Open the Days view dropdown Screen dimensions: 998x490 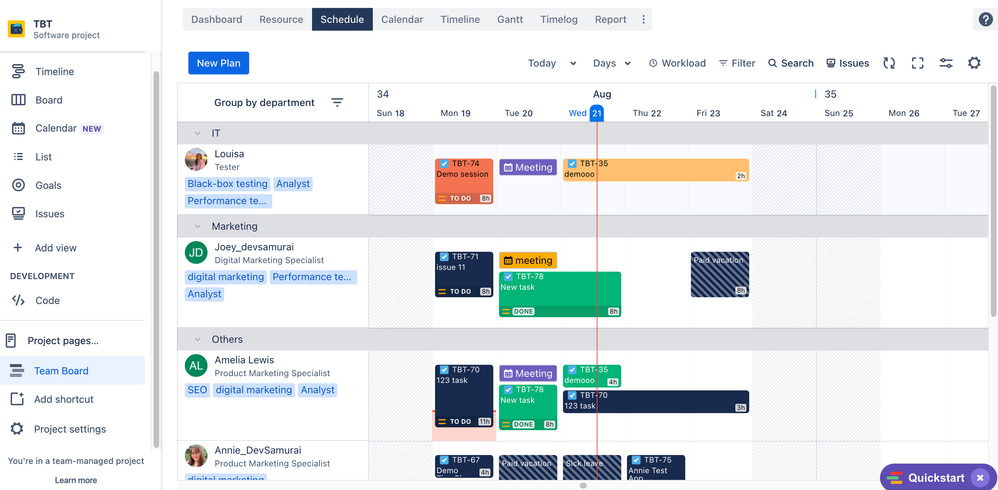(x=611, y=63)
